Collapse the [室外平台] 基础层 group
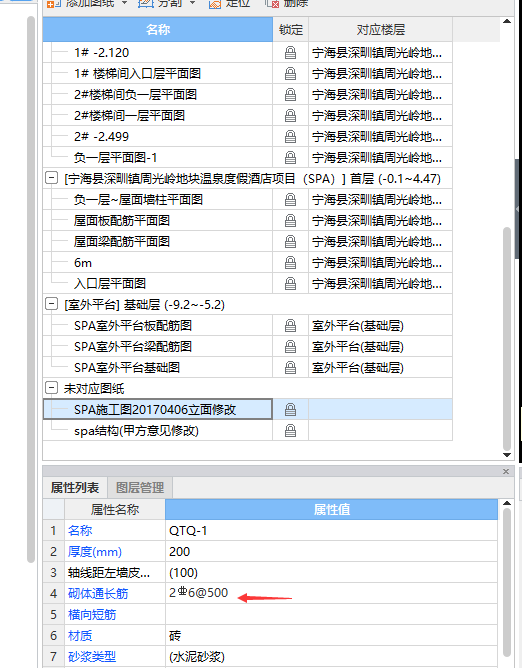Screen dimensions: 522x668 (x=51, y=304)
